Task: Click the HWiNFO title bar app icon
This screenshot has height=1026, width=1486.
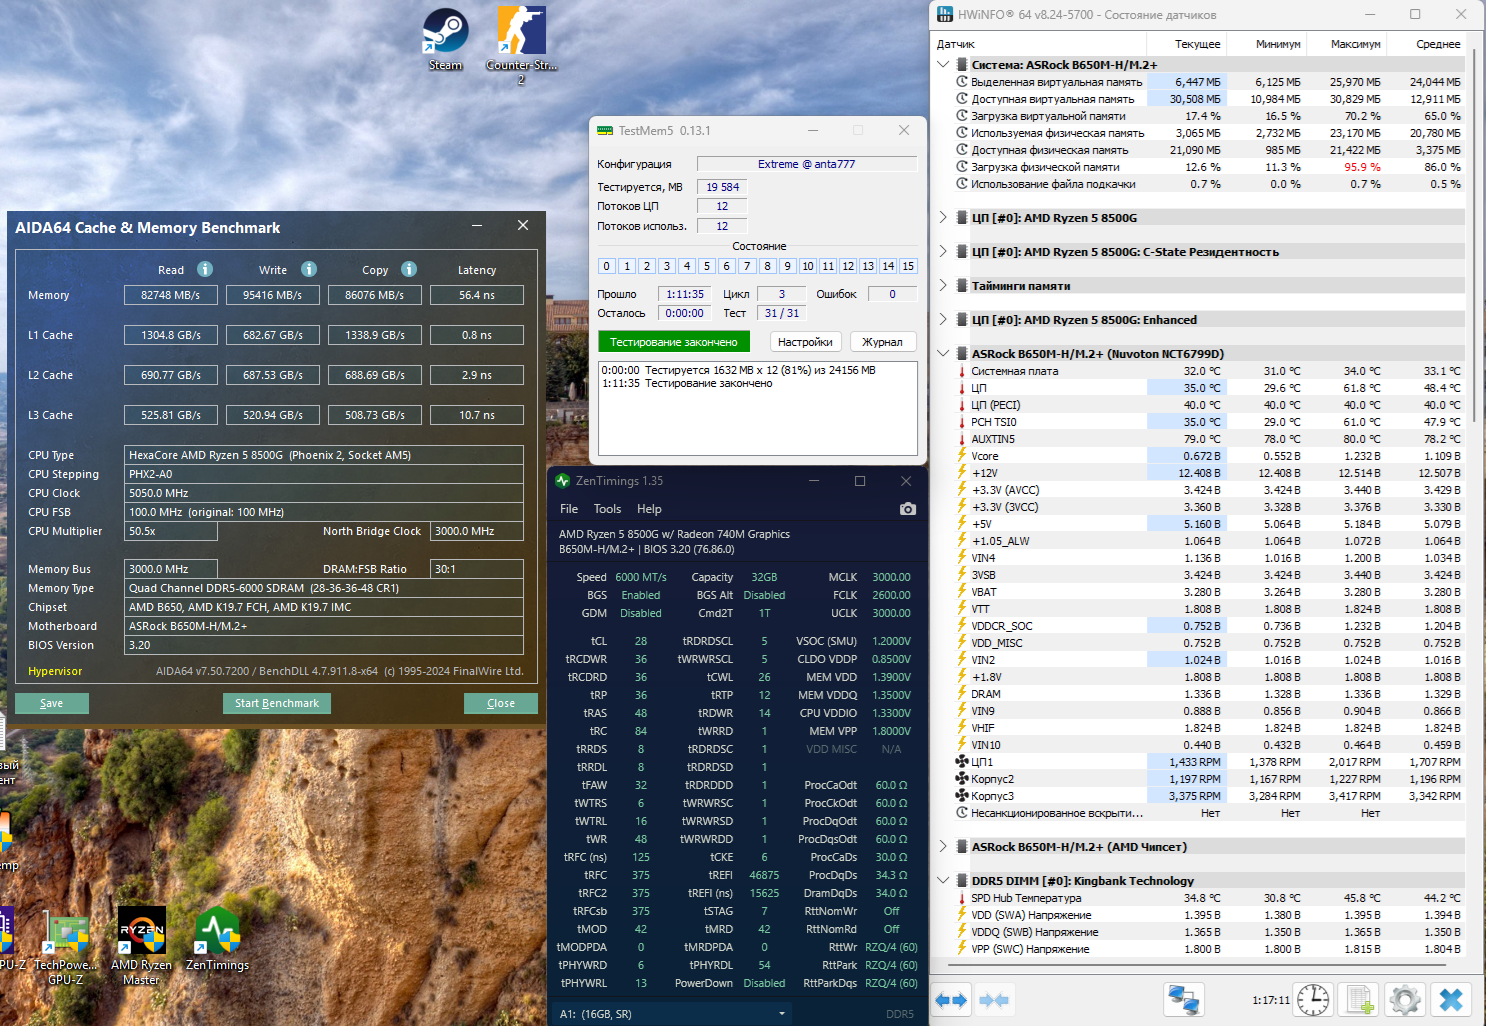Action: pos(945,15)
